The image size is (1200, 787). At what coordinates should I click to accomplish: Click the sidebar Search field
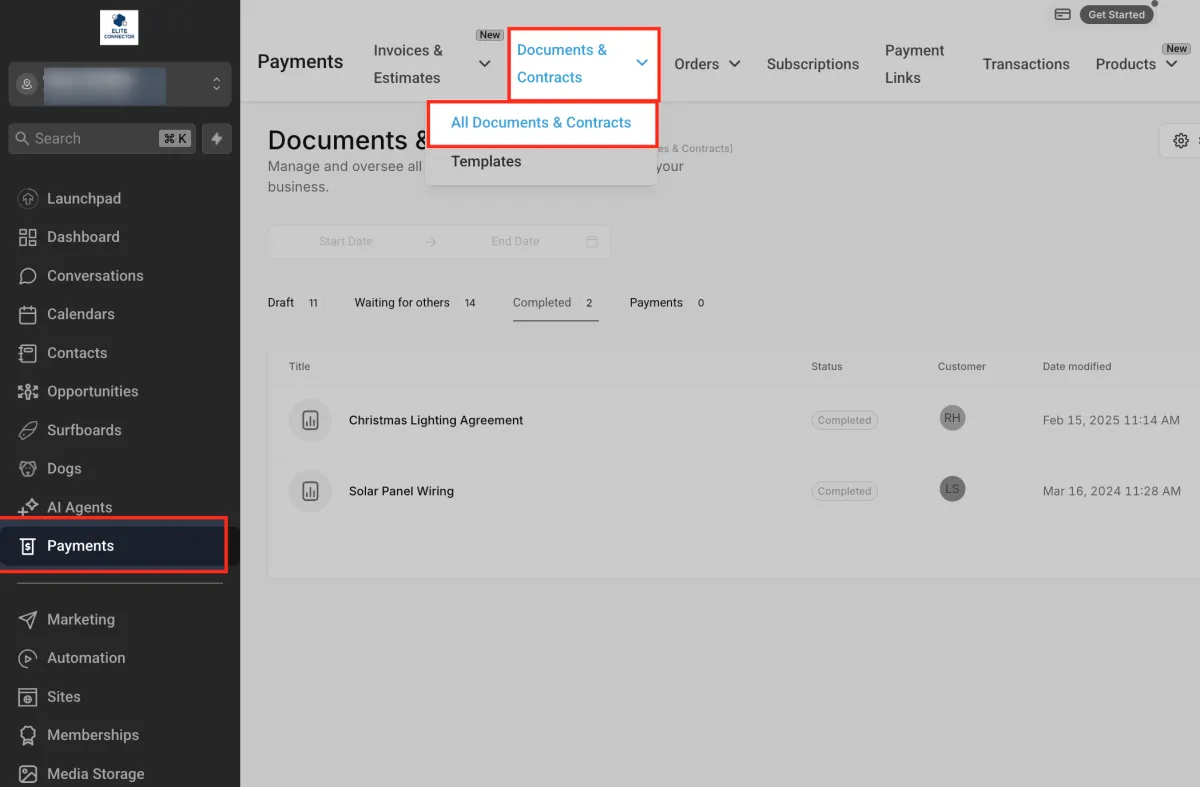point(101,139)
